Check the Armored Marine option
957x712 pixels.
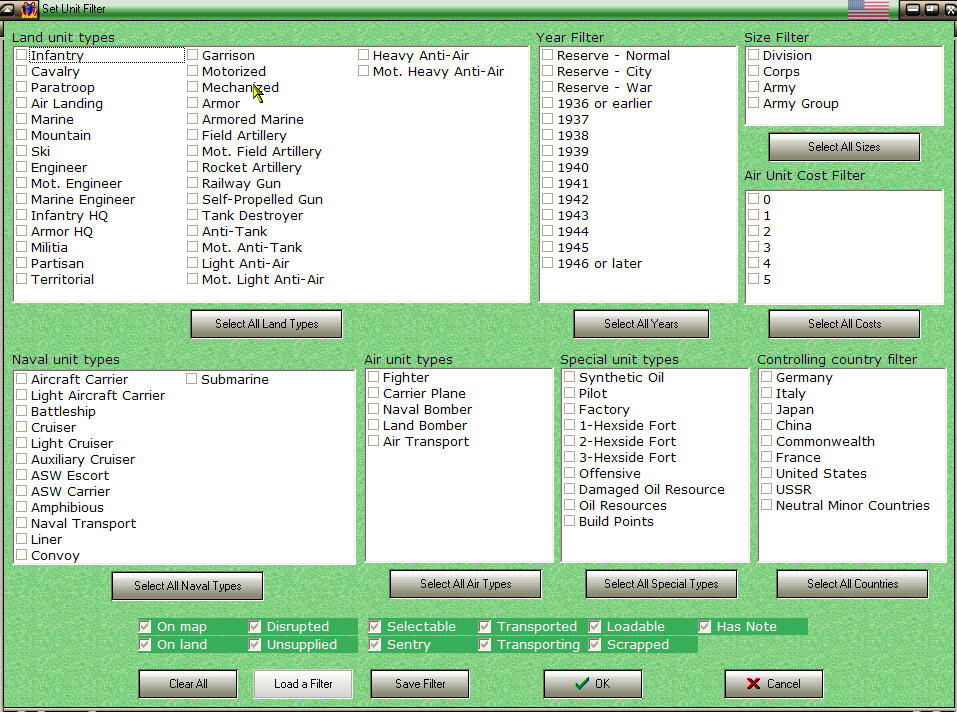coord(193,119)
